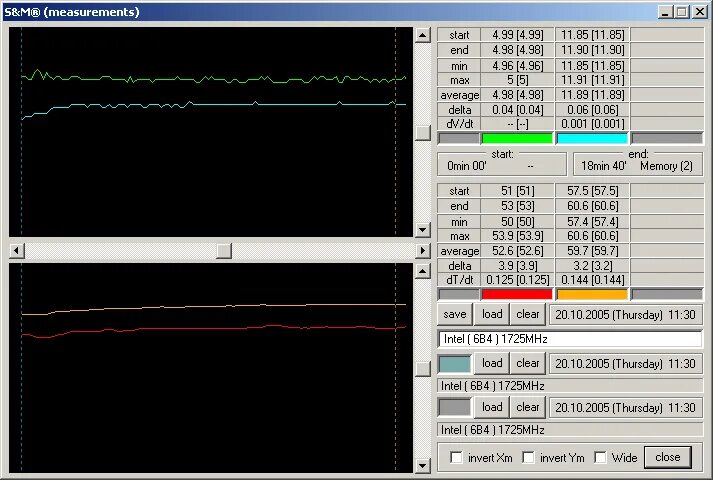Click the horizontal scrollbar's left arrow
The image size is (713, 480).
pyautogui.click(x=17, y=250)
